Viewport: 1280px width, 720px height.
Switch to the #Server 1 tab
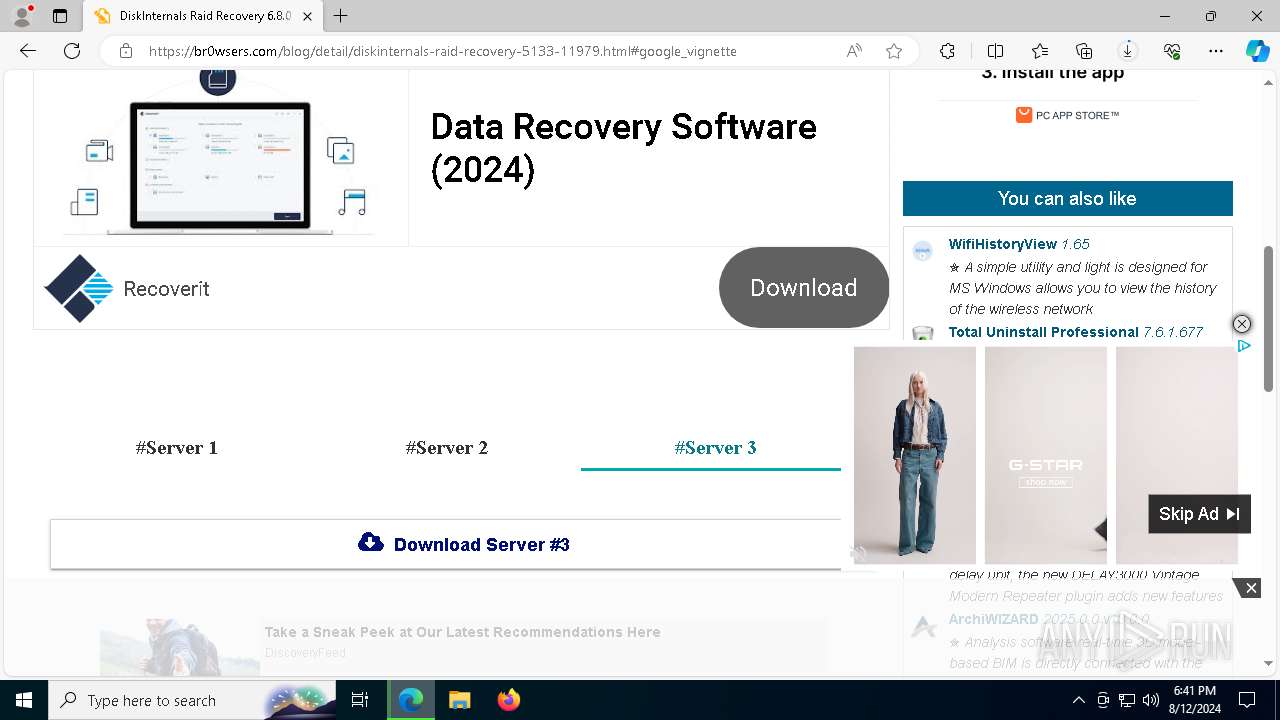(x=177, y=448)
